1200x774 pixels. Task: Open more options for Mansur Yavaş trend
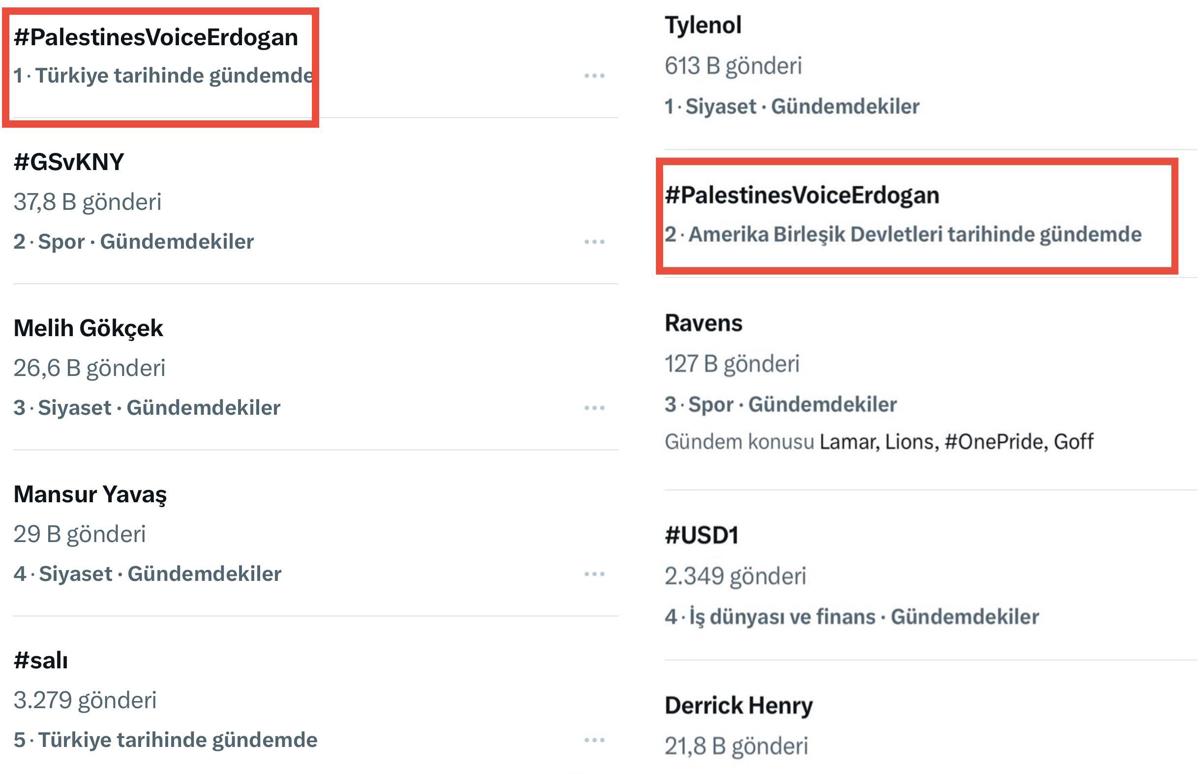pos(595,574)
